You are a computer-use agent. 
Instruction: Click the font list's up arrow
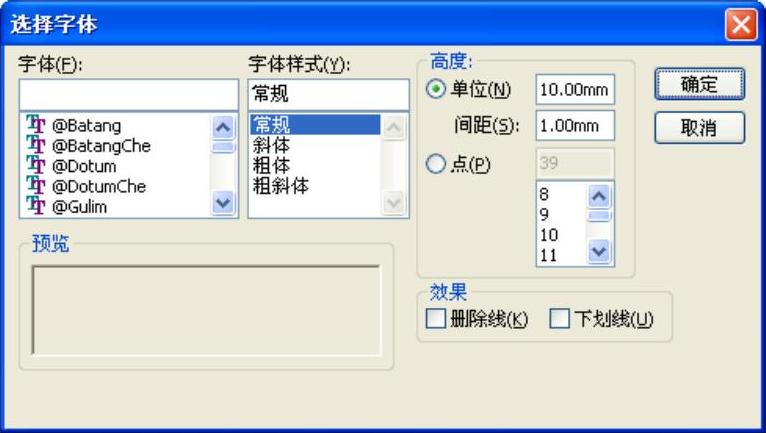223,127
